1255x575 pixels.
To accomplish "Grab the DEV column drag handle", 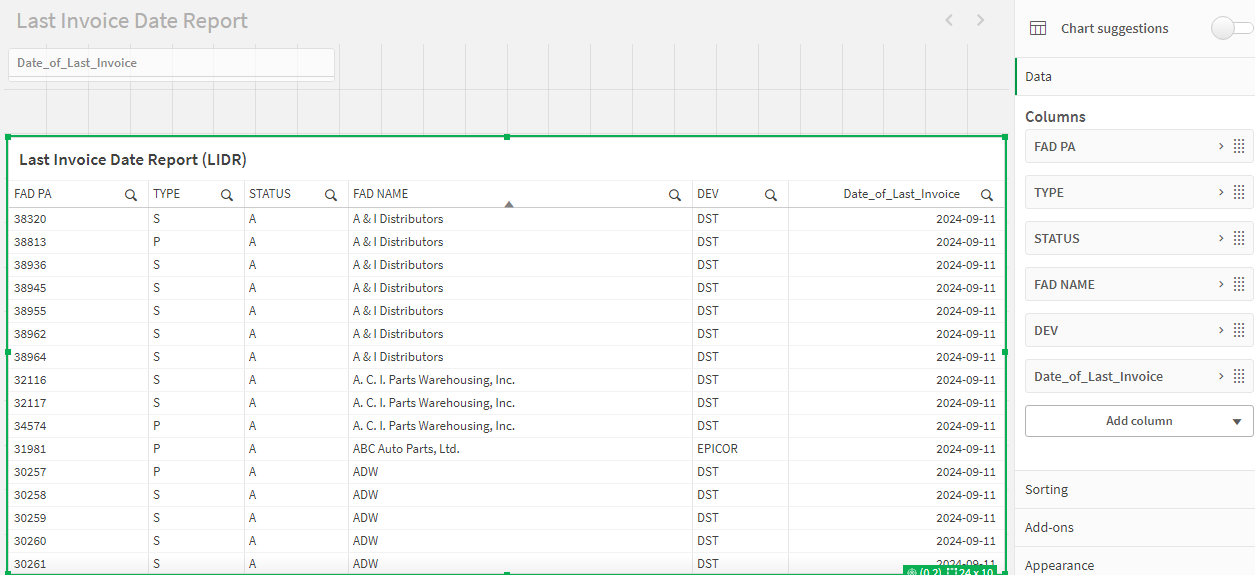I will click(1239, 330).
